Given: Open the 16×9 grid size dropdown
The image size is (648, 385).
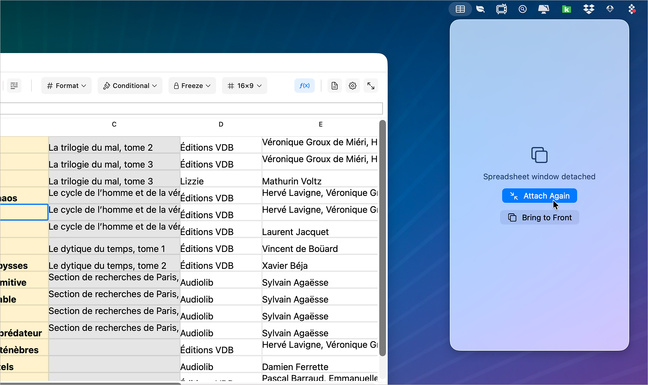Looking at the screenshot, I should 244,86.
